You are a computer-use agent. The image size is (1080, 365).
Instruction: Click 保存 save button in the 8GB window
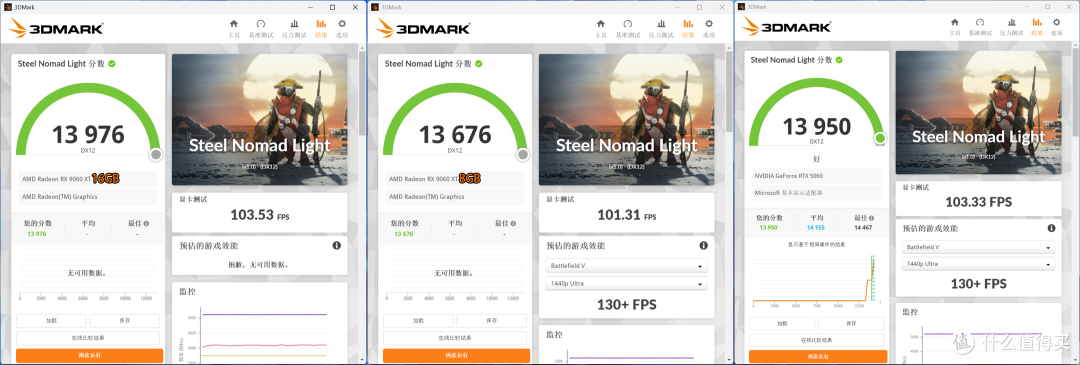coord(492,321)
